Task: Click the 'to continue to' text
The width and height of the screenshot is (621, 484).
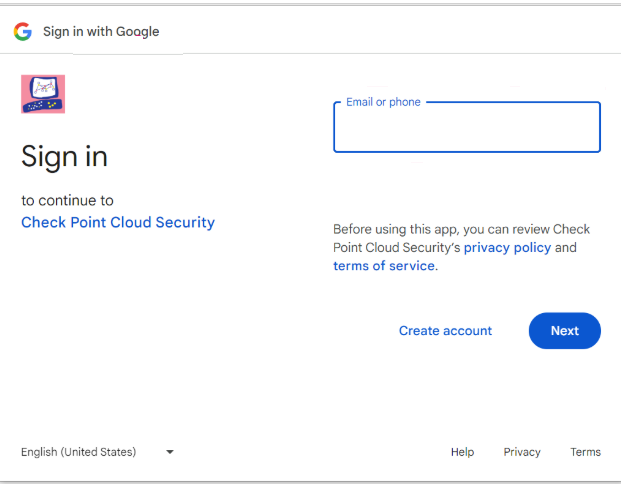Action: pos(67,200)
